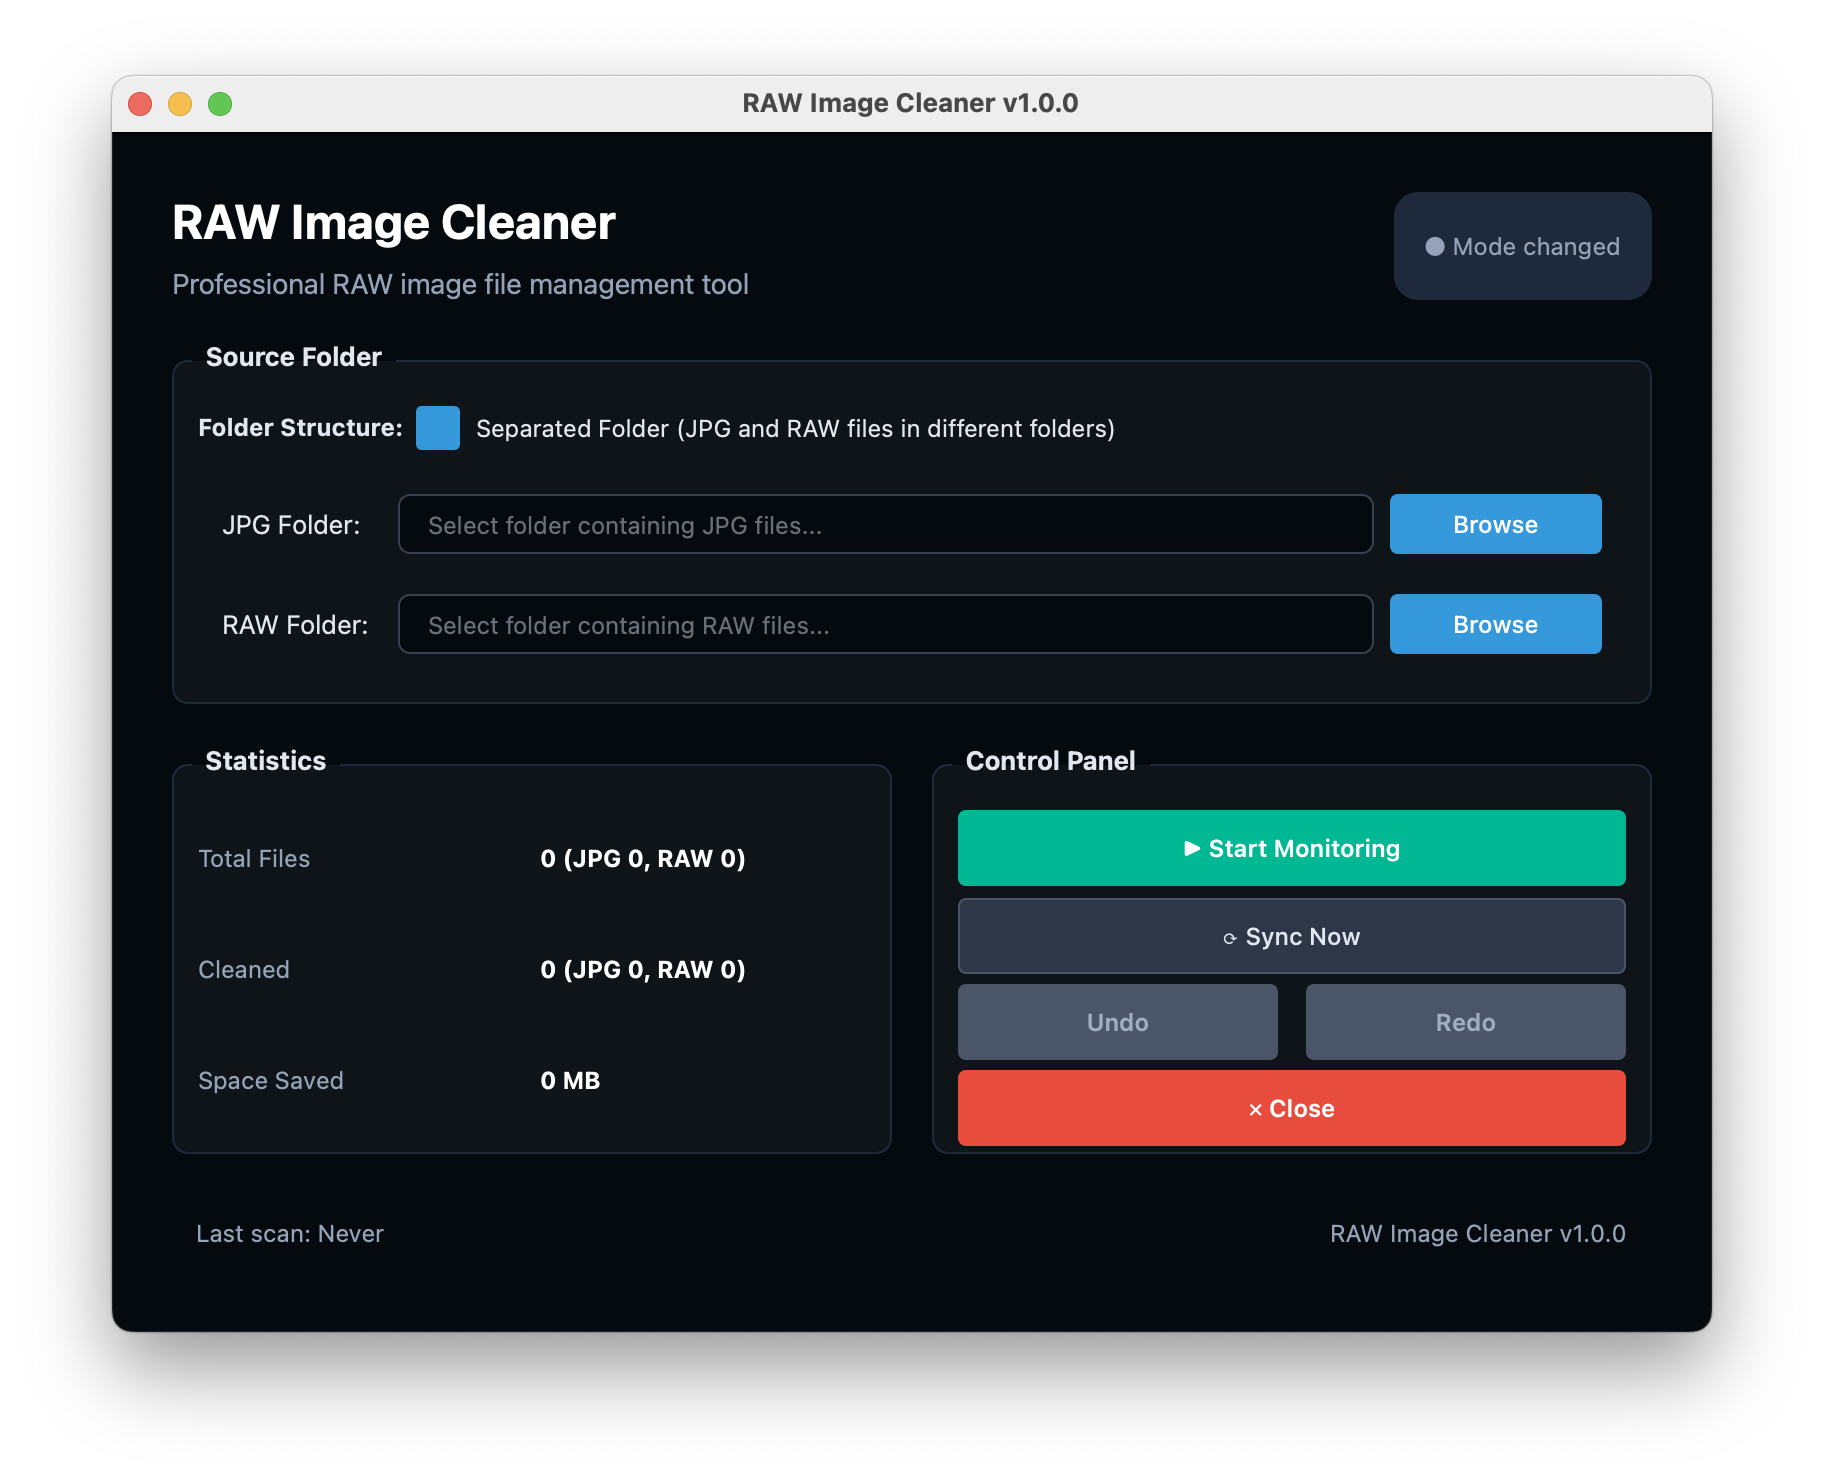Viewport: 1824px width, 1480px height.
Task: Click the Separated Folder option label text
Action: click(x=795, y=429)
